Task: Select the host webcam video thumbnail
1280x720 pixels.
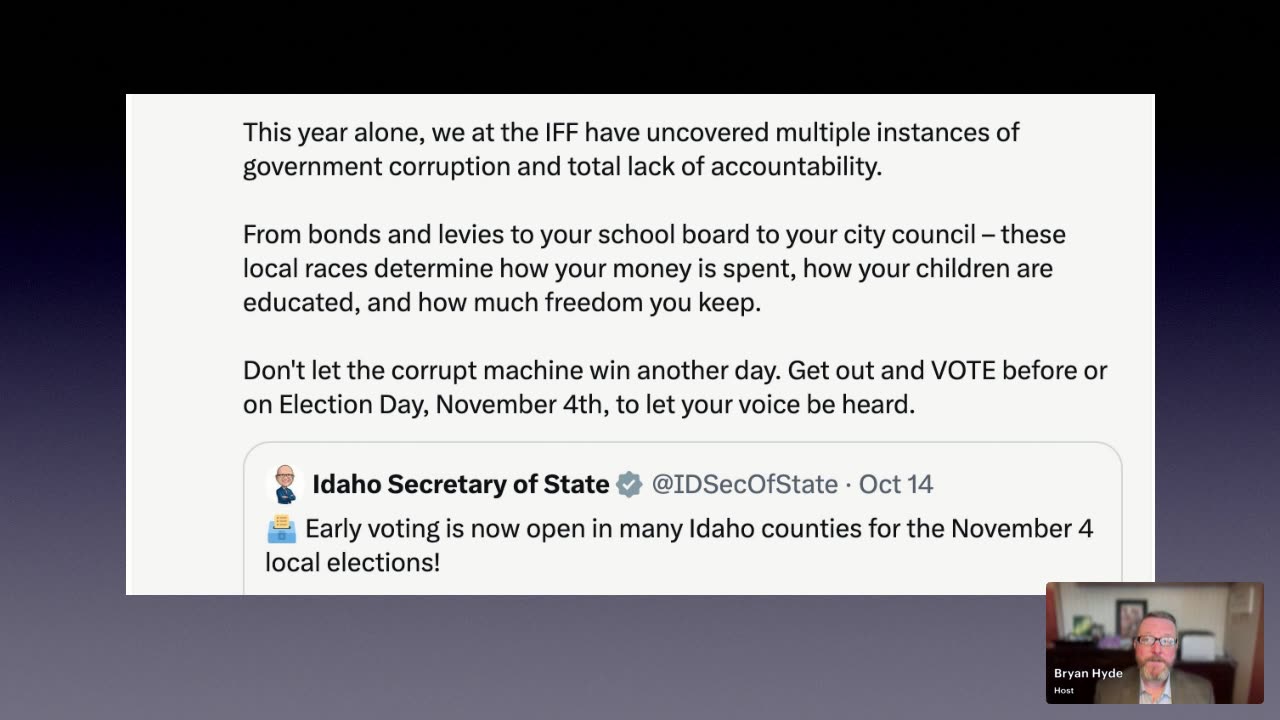Action: click(x=1154, y=642)
